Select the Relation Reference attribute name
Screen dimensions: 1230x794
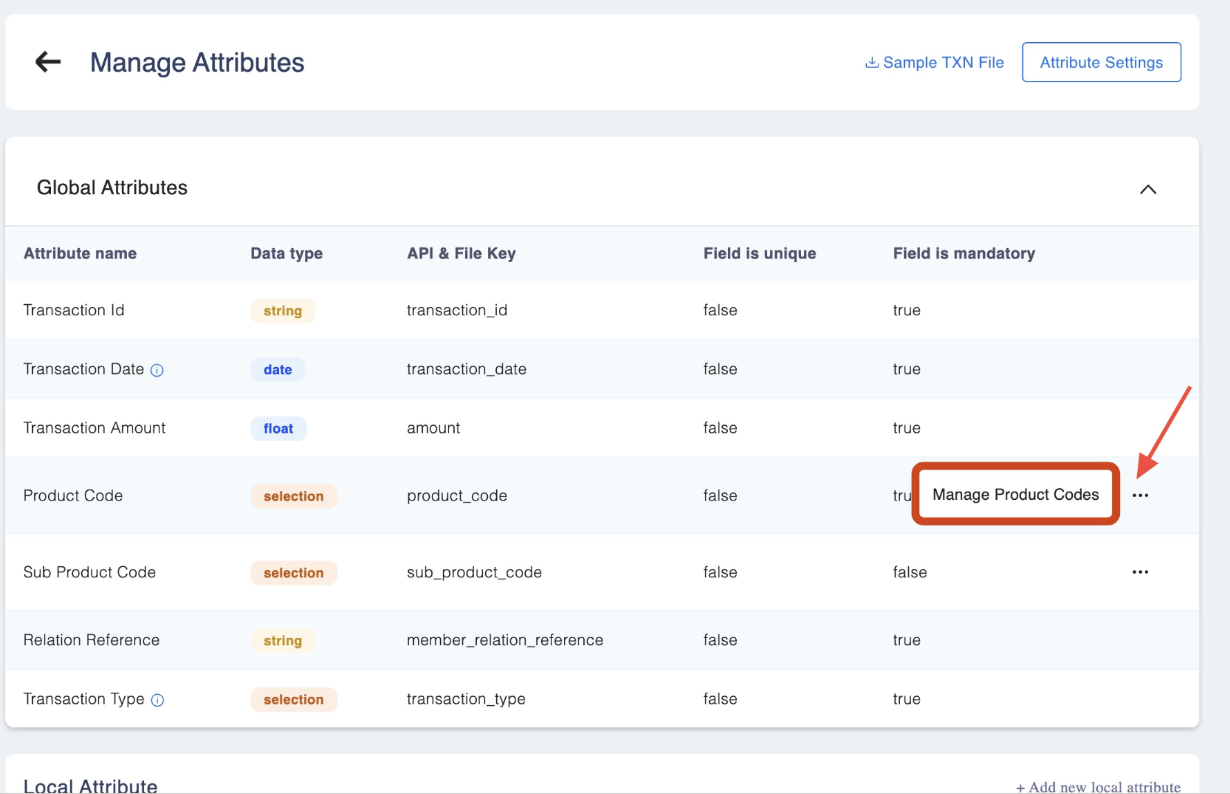pos(91,640)
